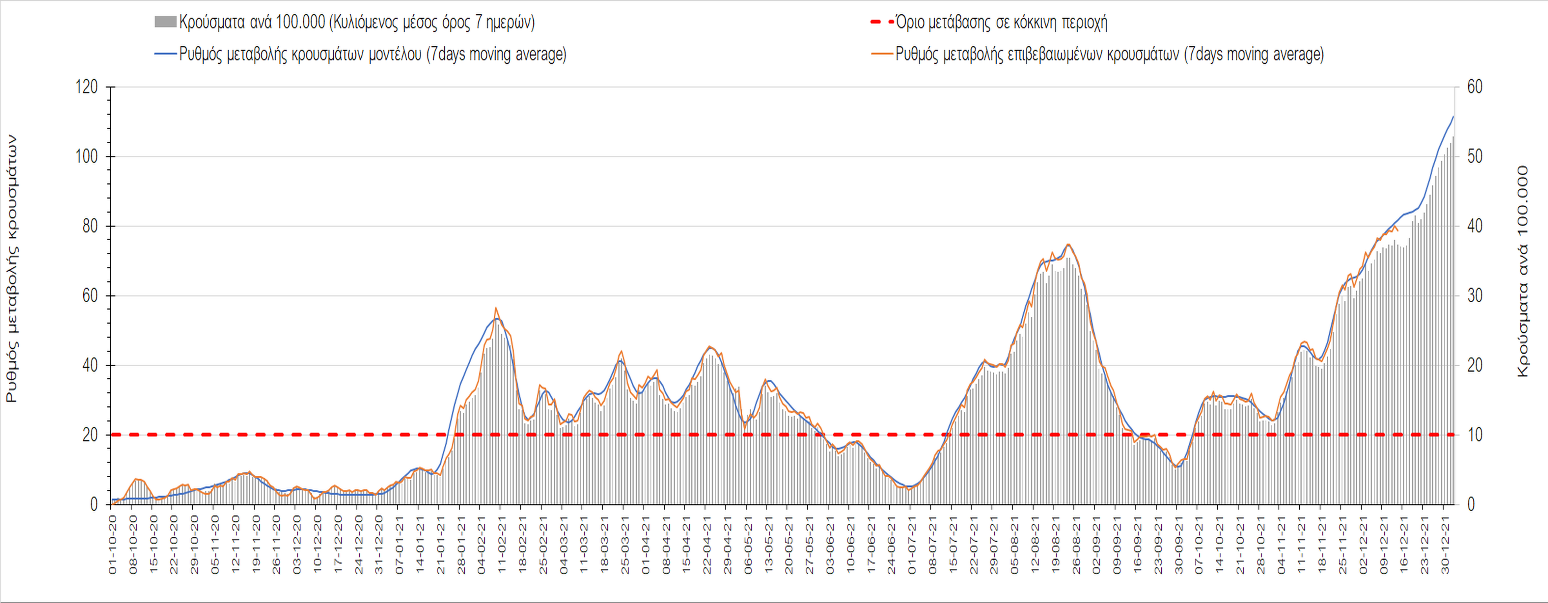
Task: Select the 01-07-21 date label
Action: (x=911, y=537)
